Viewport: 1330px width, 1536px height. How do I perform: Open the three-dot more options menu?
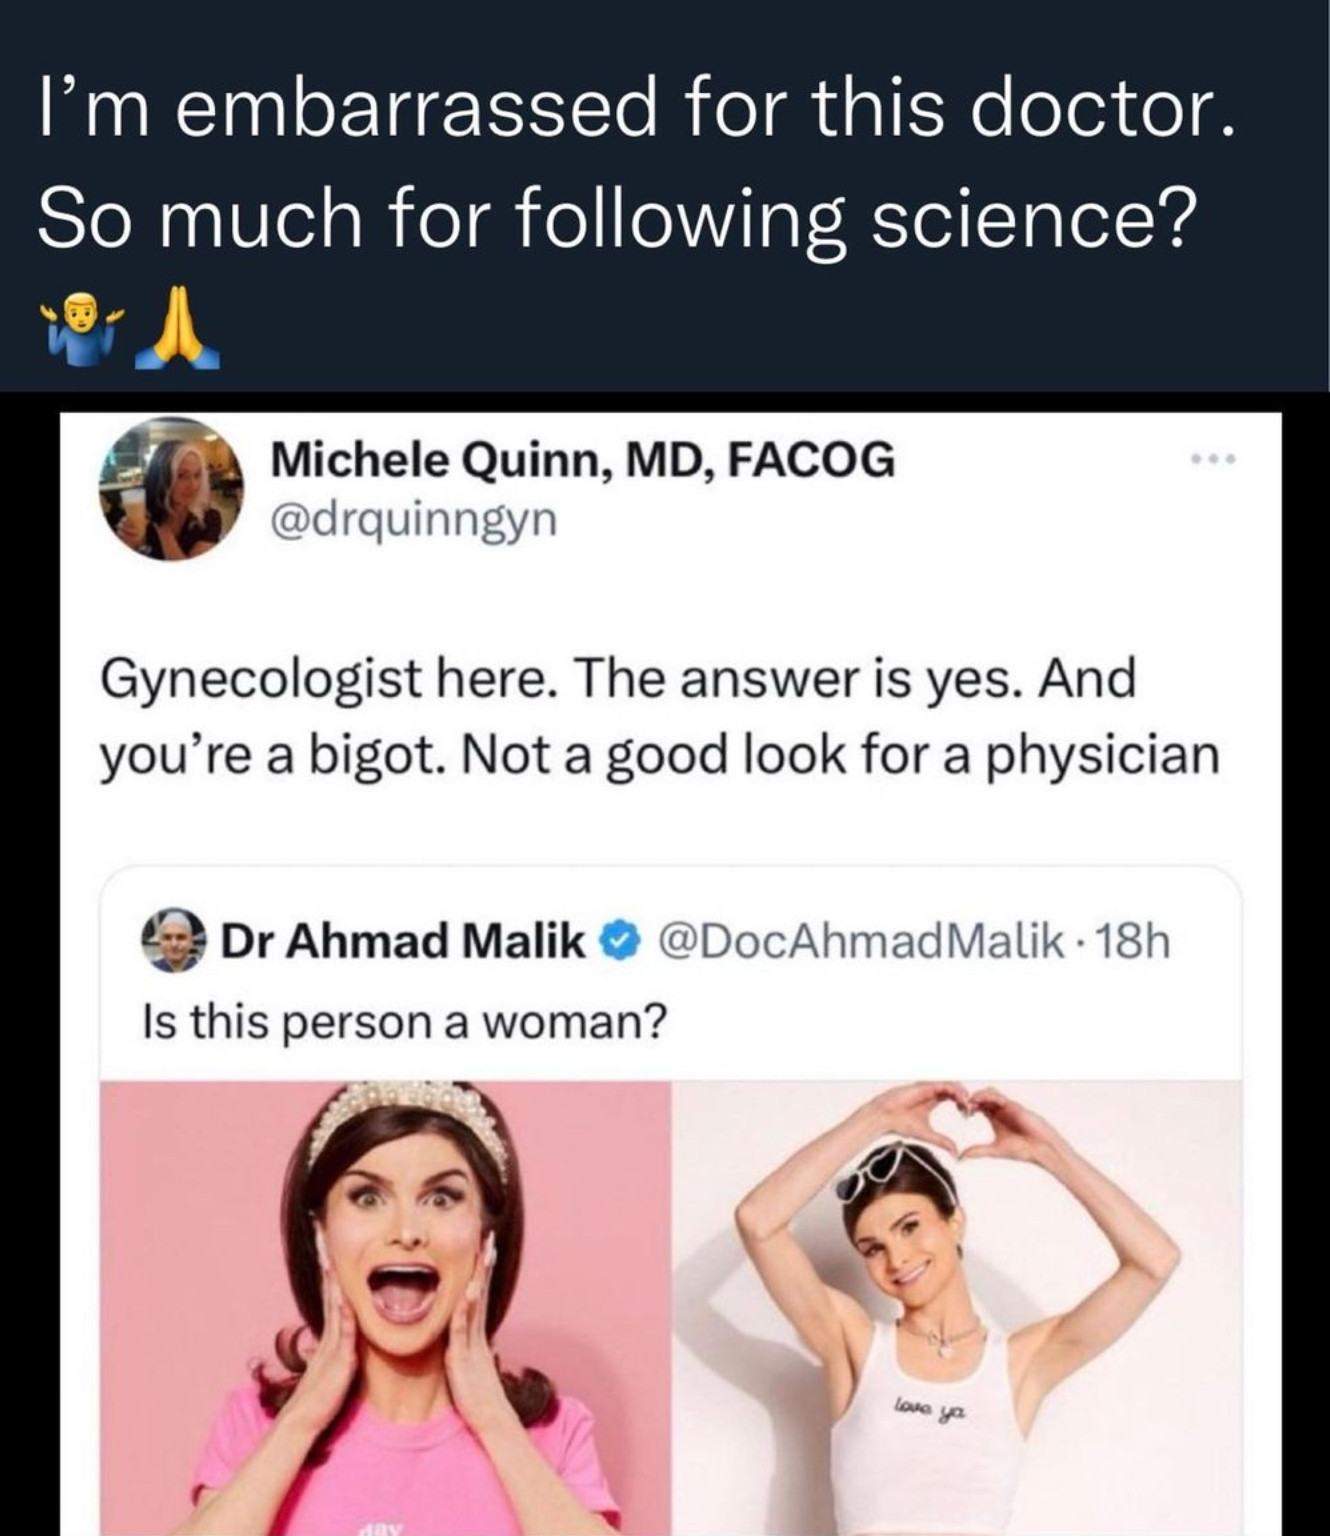[x=1214, y=460]
